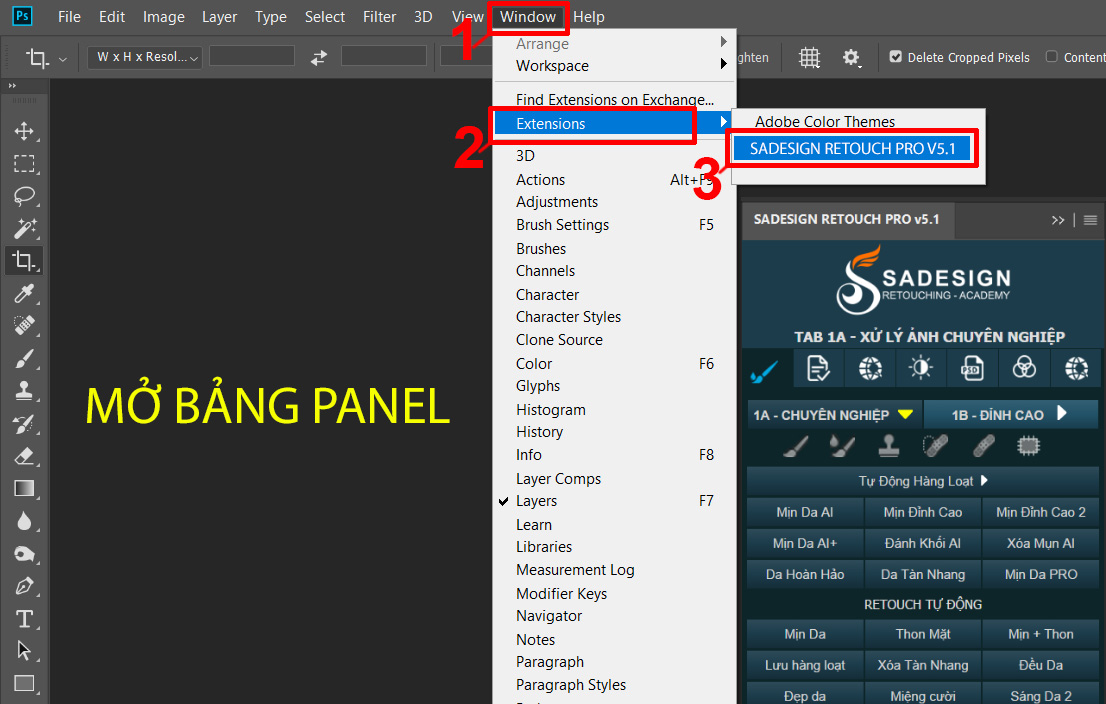The image size is (1106, 704).
Task: Click the Đánh Khối AI button
Action: pyautogui.click(x=923, y=544)
